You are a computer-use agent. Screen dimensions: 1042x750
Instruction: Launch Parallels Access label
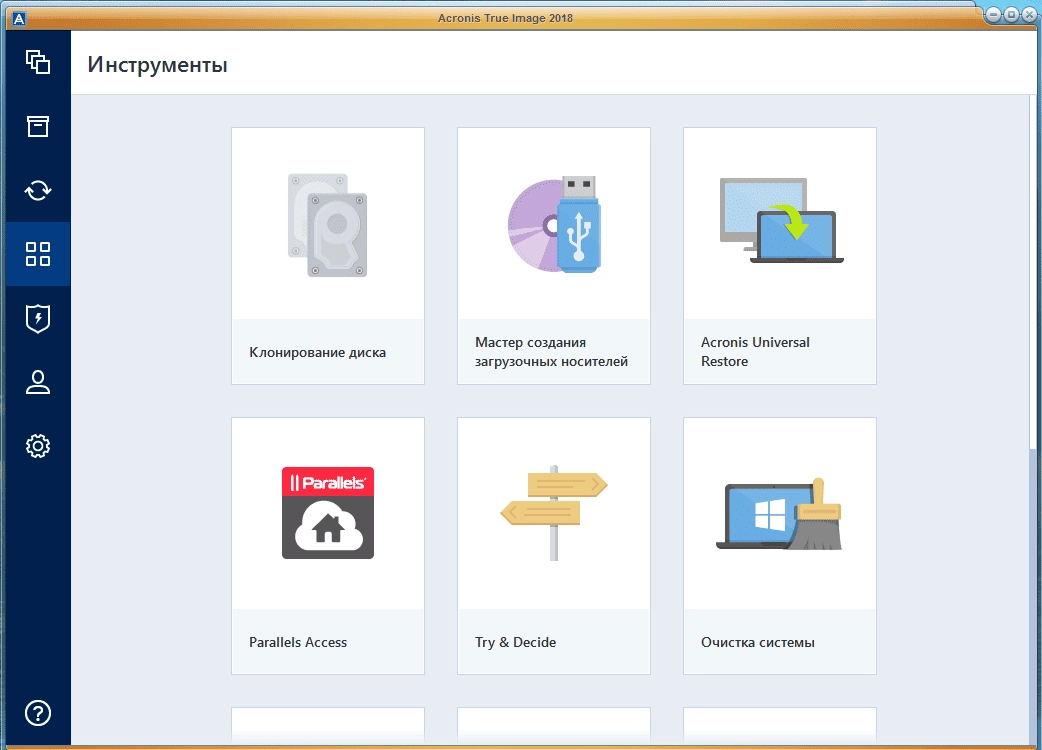pos(298,642)
